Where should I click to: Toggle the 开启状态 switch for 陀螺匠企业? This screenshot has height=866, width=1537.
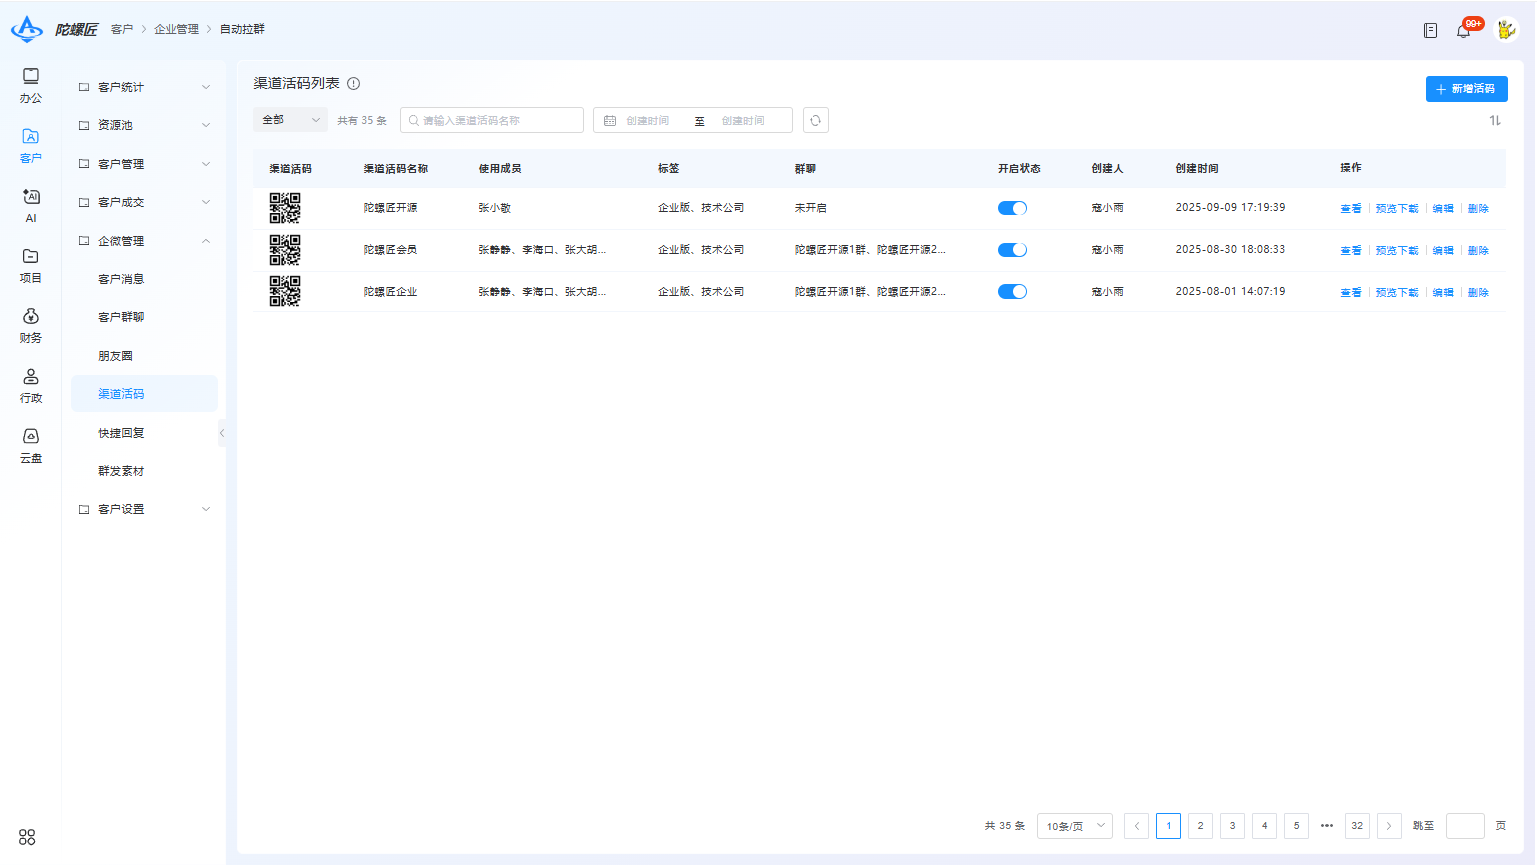pyautogui.click(x=1012, y=292)
